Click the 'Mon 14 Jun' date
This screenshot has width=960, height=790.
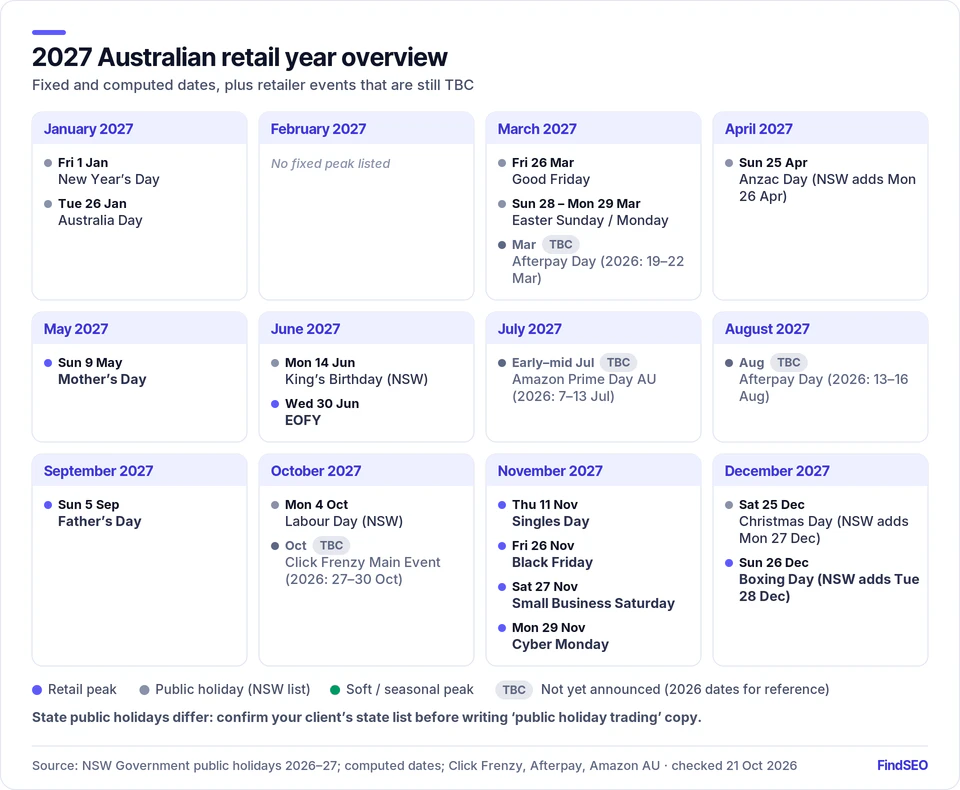tap(320, 363)
